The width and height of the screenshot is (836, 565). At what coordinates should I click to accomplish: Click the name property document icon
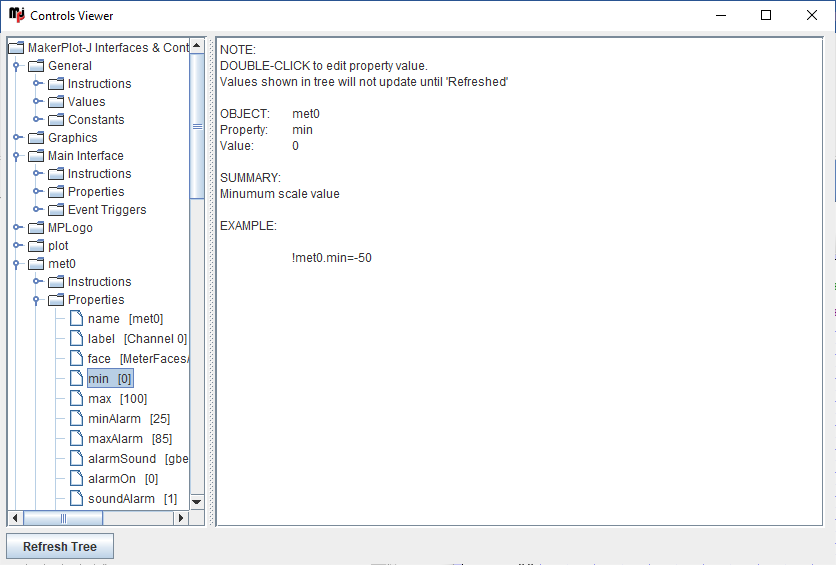tap(77, 319)
